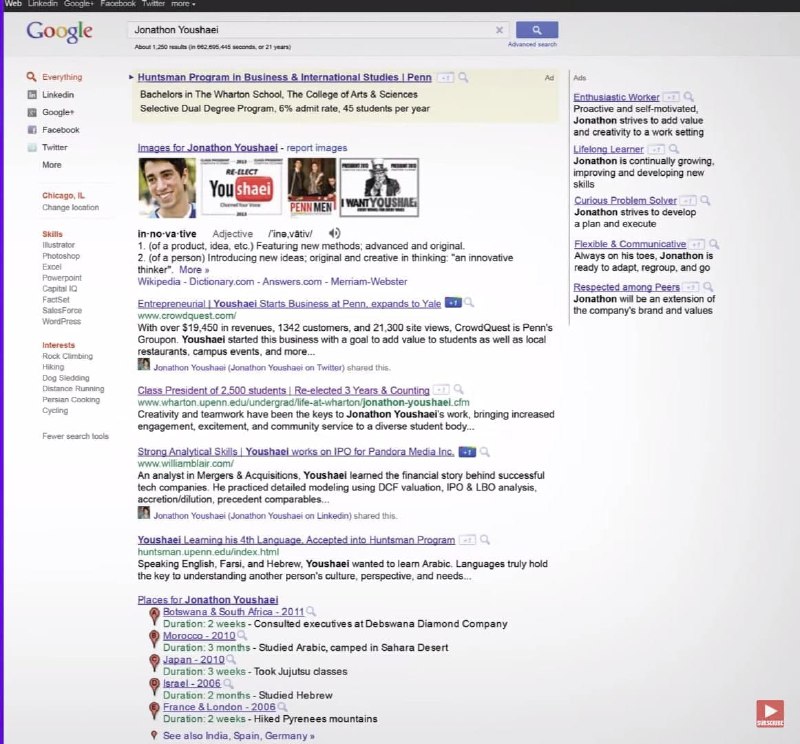Open the Advanced search link

(532, 44)
